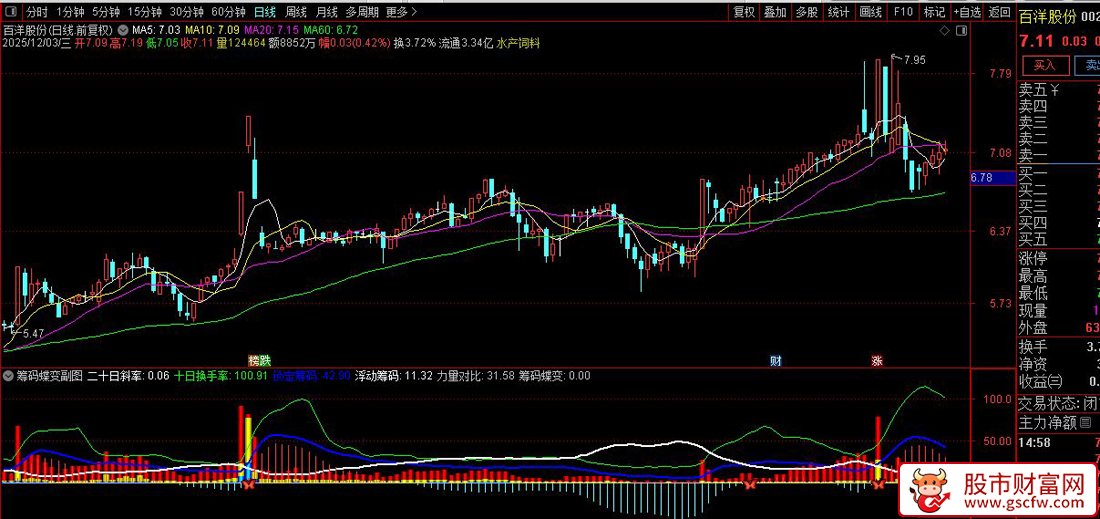Add stock via +自选 button

(967, 12)
